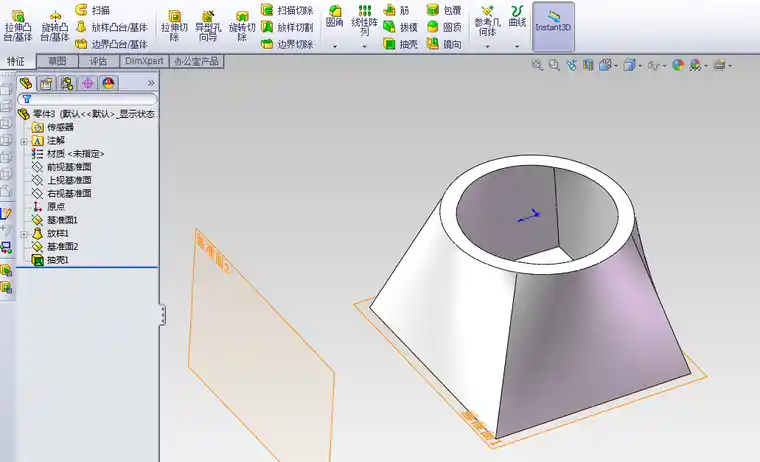
Task: Click the section view icon
Action: 588,65
